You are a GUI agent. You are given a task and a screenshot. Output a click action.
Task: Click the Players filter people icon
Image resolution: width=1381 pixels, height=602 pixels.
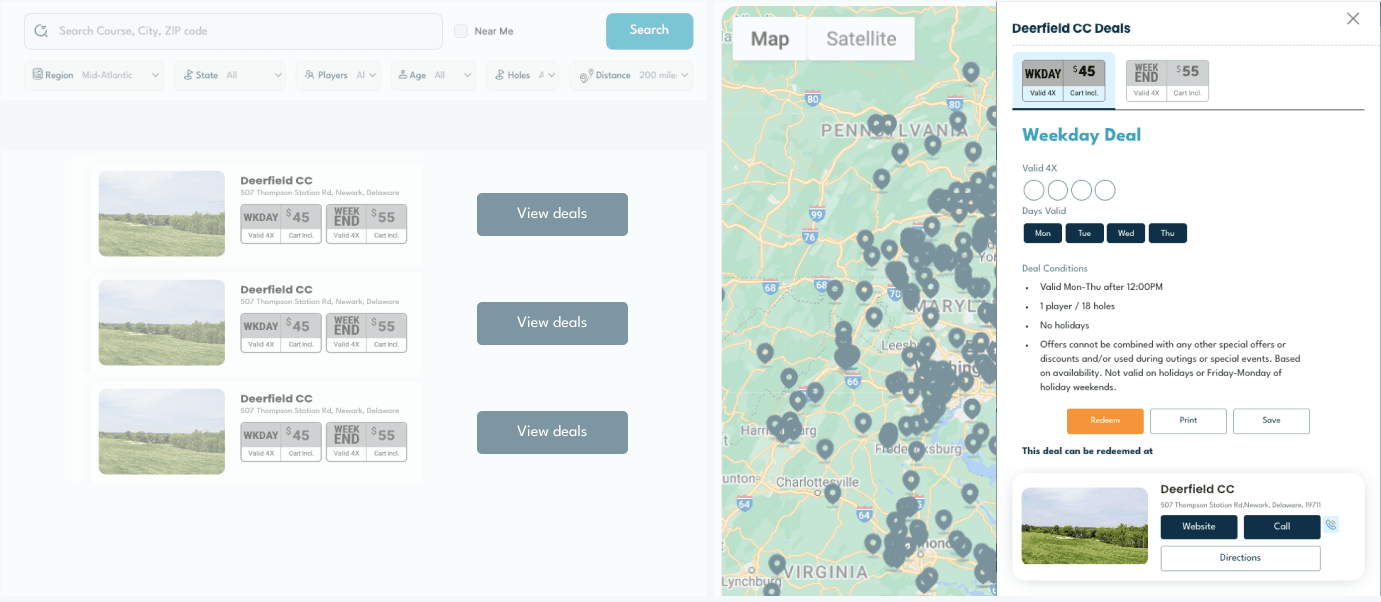pos(310,75)
